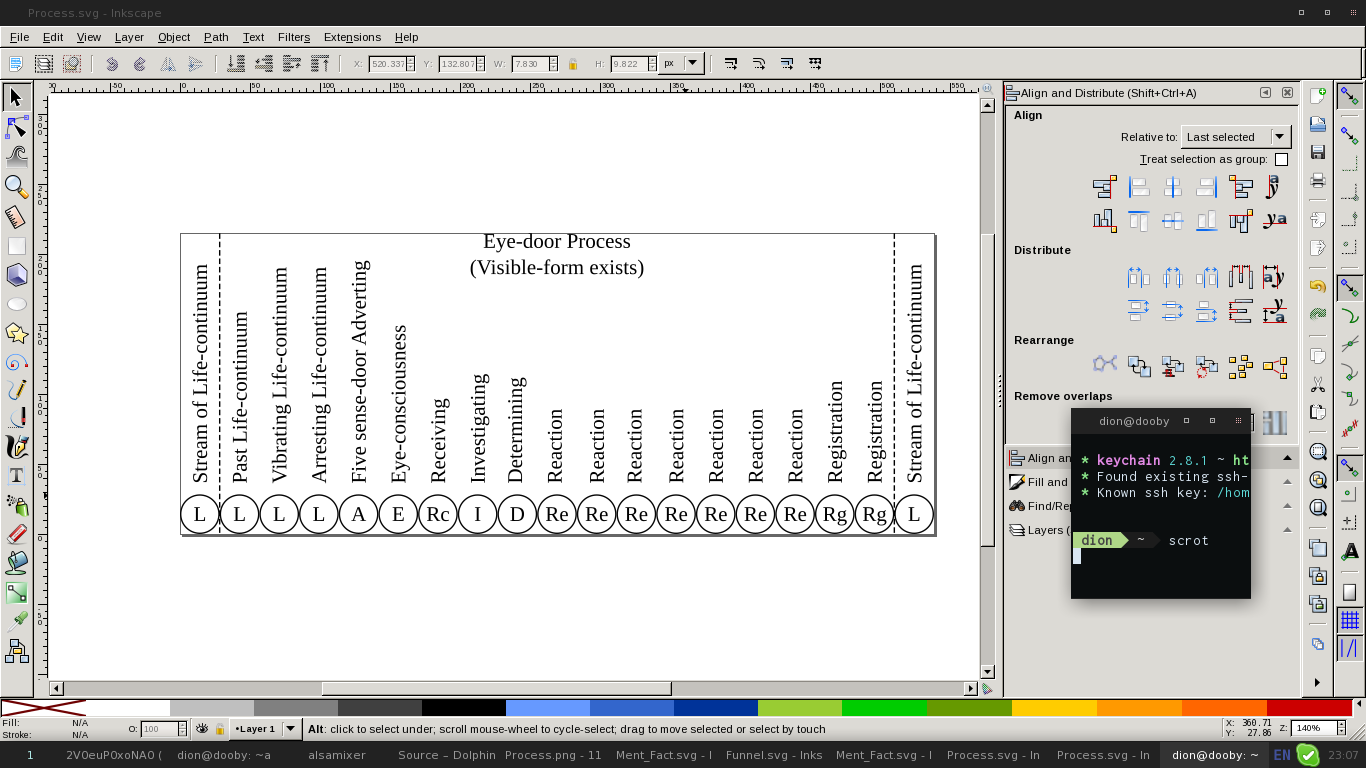The width and height of the screenshot is (1366, 768).
Task: Open the Relative to dropdown
Action: [x=1236, y=137]
